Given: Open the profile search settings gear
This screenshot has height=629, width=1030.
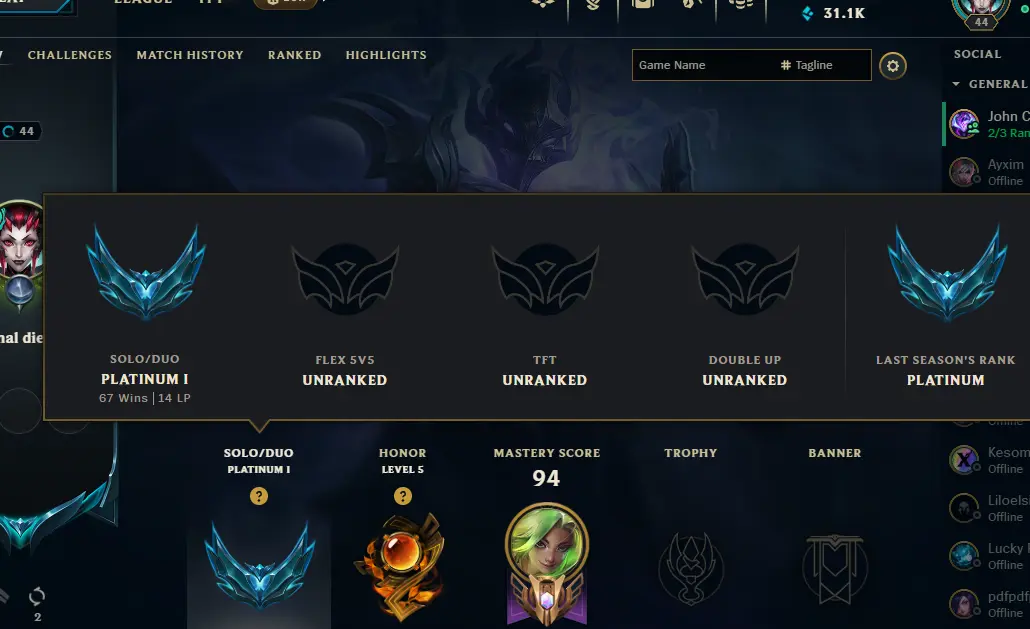Looking at the screenshot, I should (893, 66).
